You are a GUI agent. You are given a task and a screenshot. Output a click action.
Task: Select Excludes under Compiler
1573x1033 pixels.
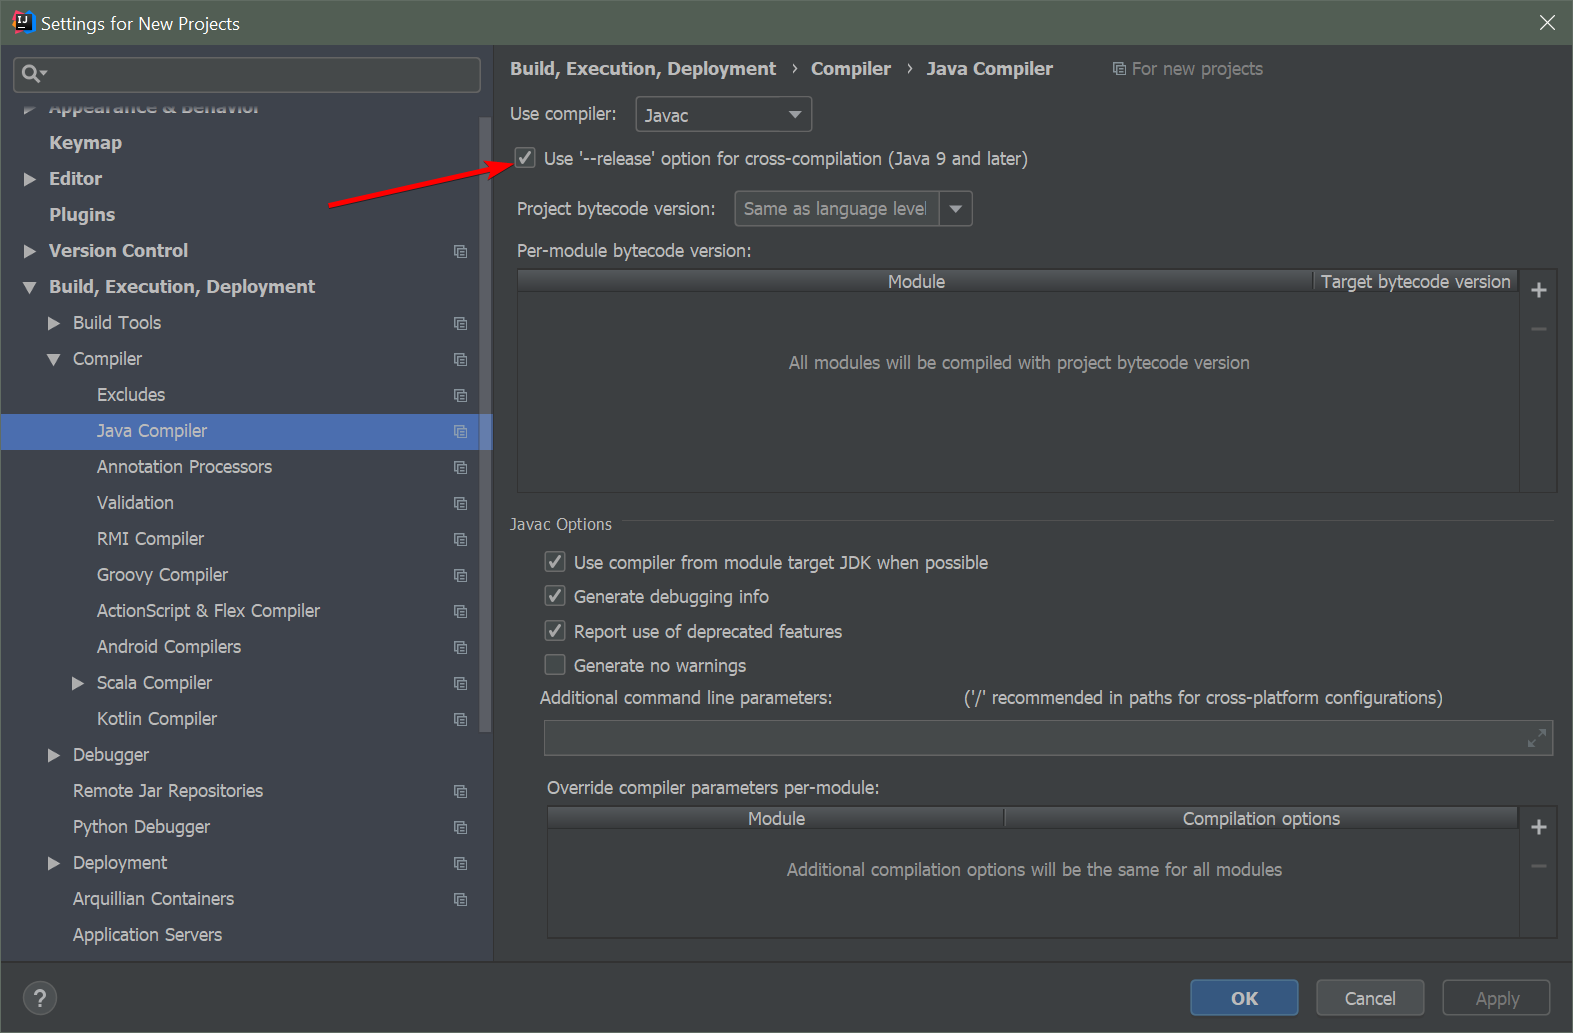(131, 395)
